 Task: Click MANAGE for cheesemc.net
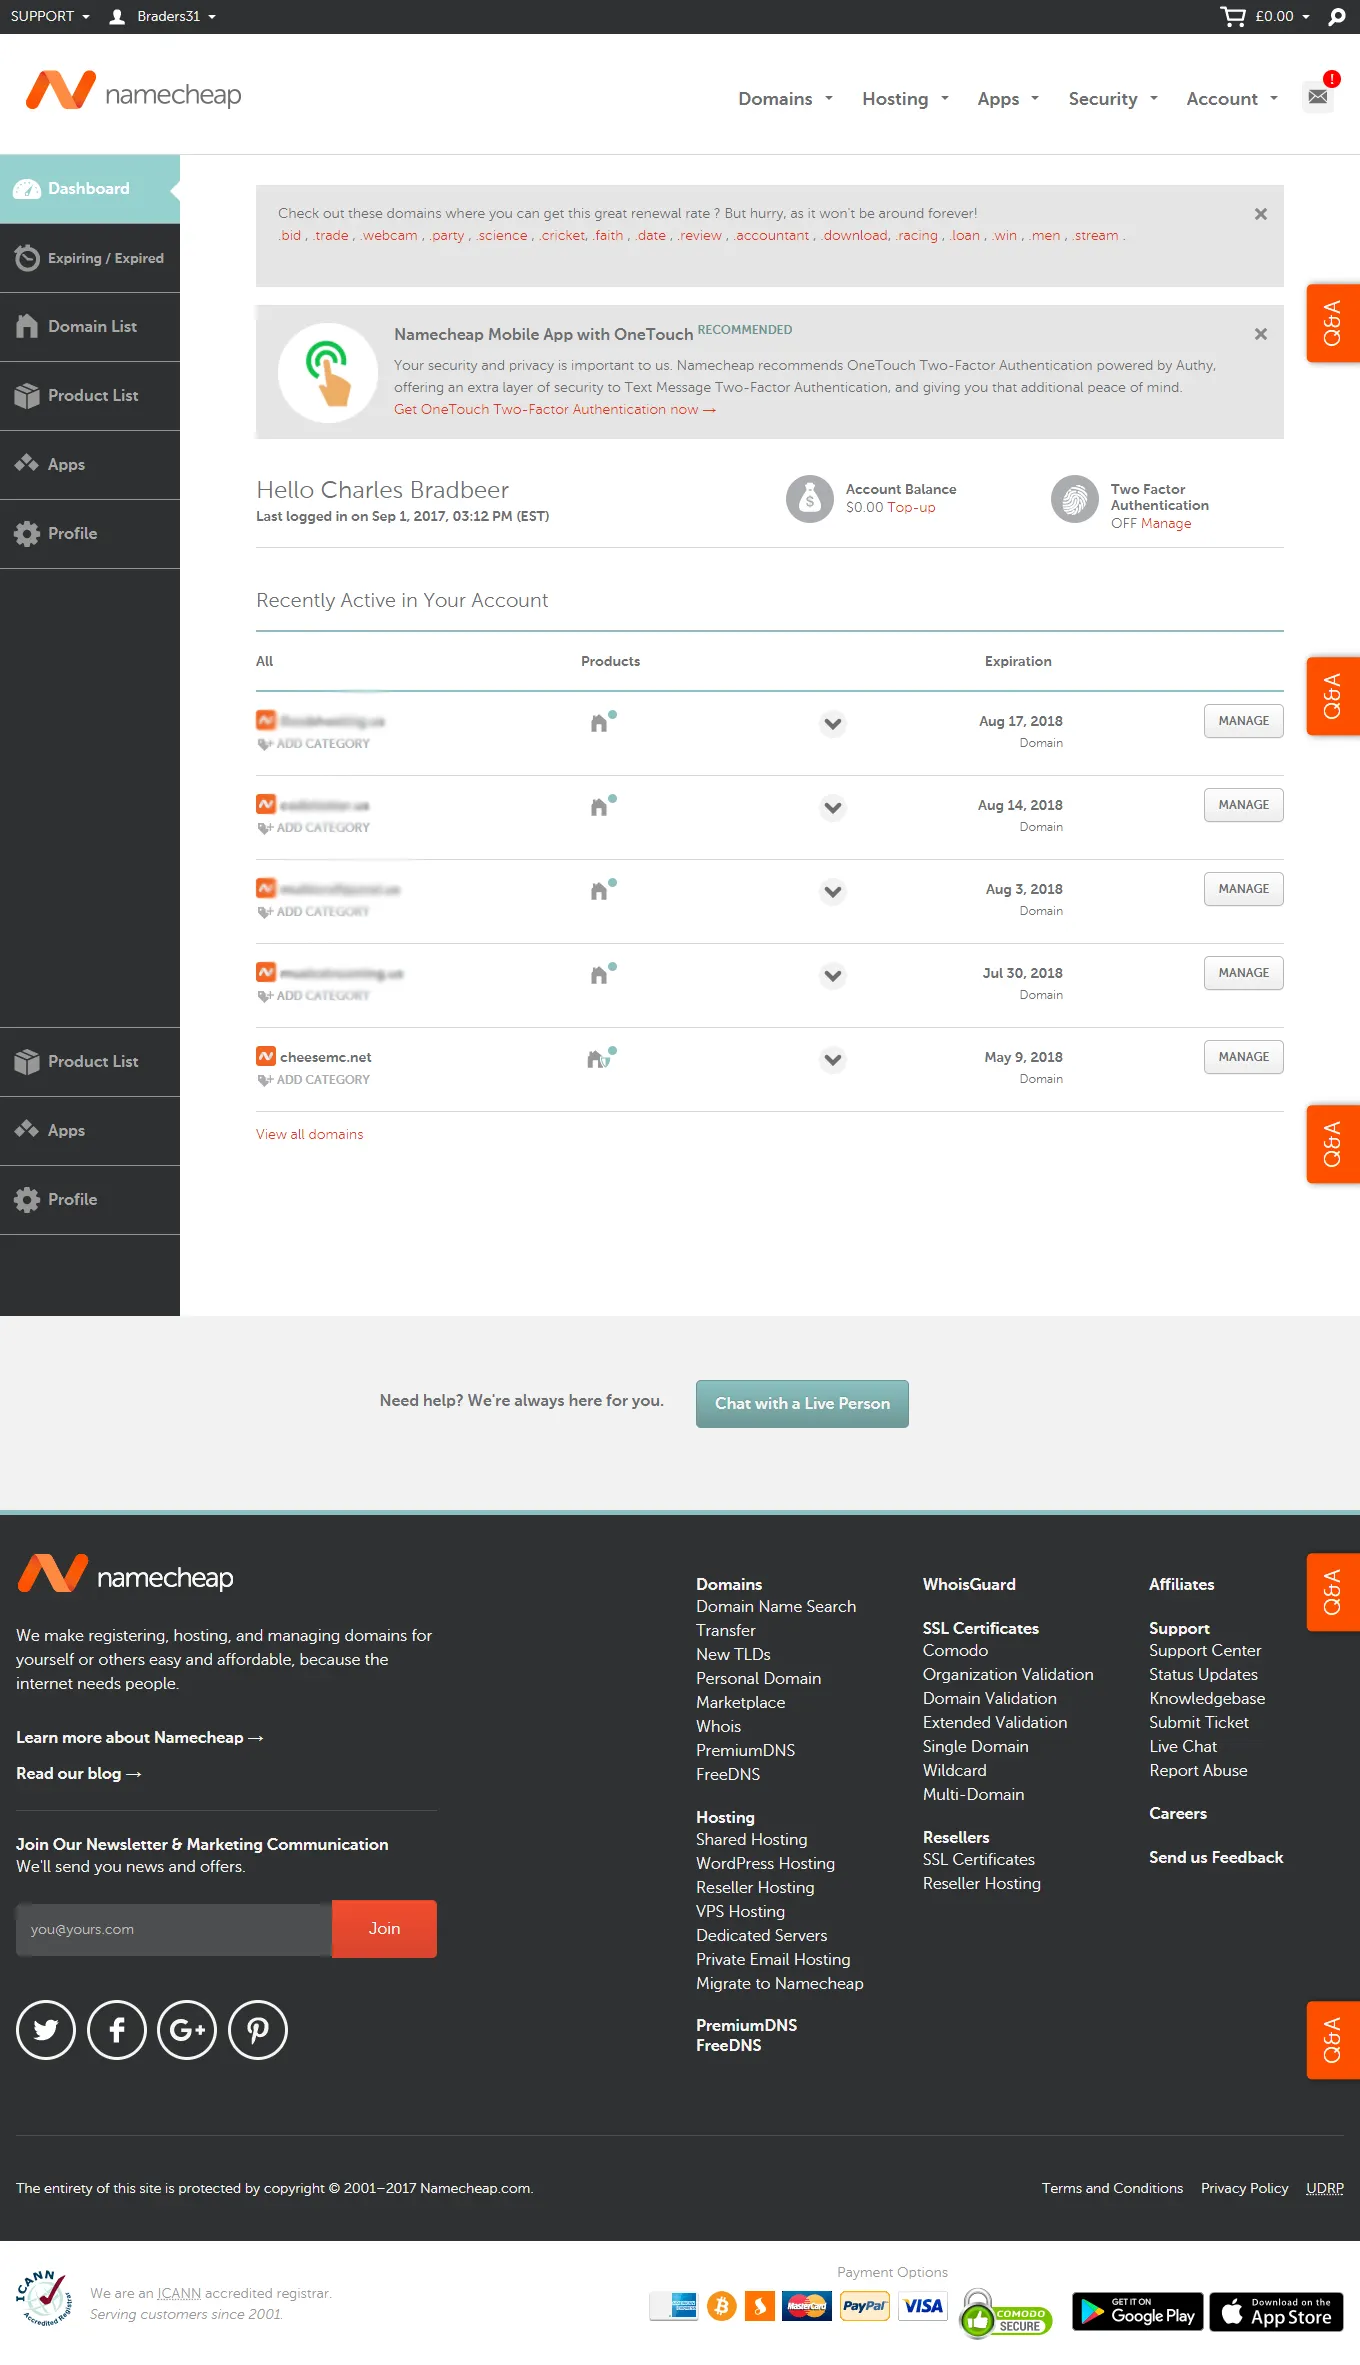pyautogui.click(x=1243, y=1057)
